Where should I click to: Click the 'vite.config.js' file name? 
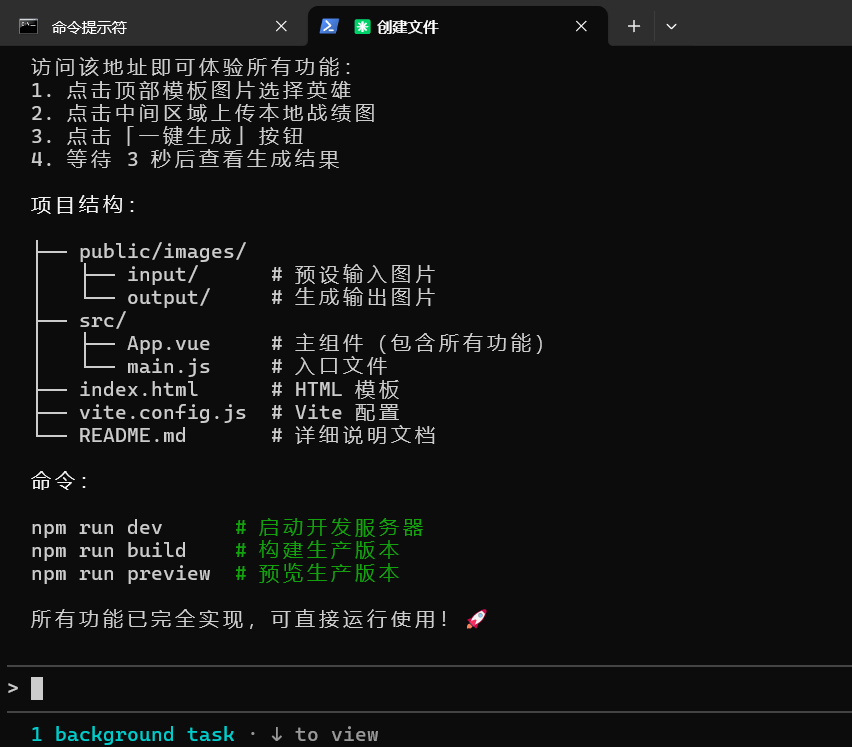[x=162, y=413]
